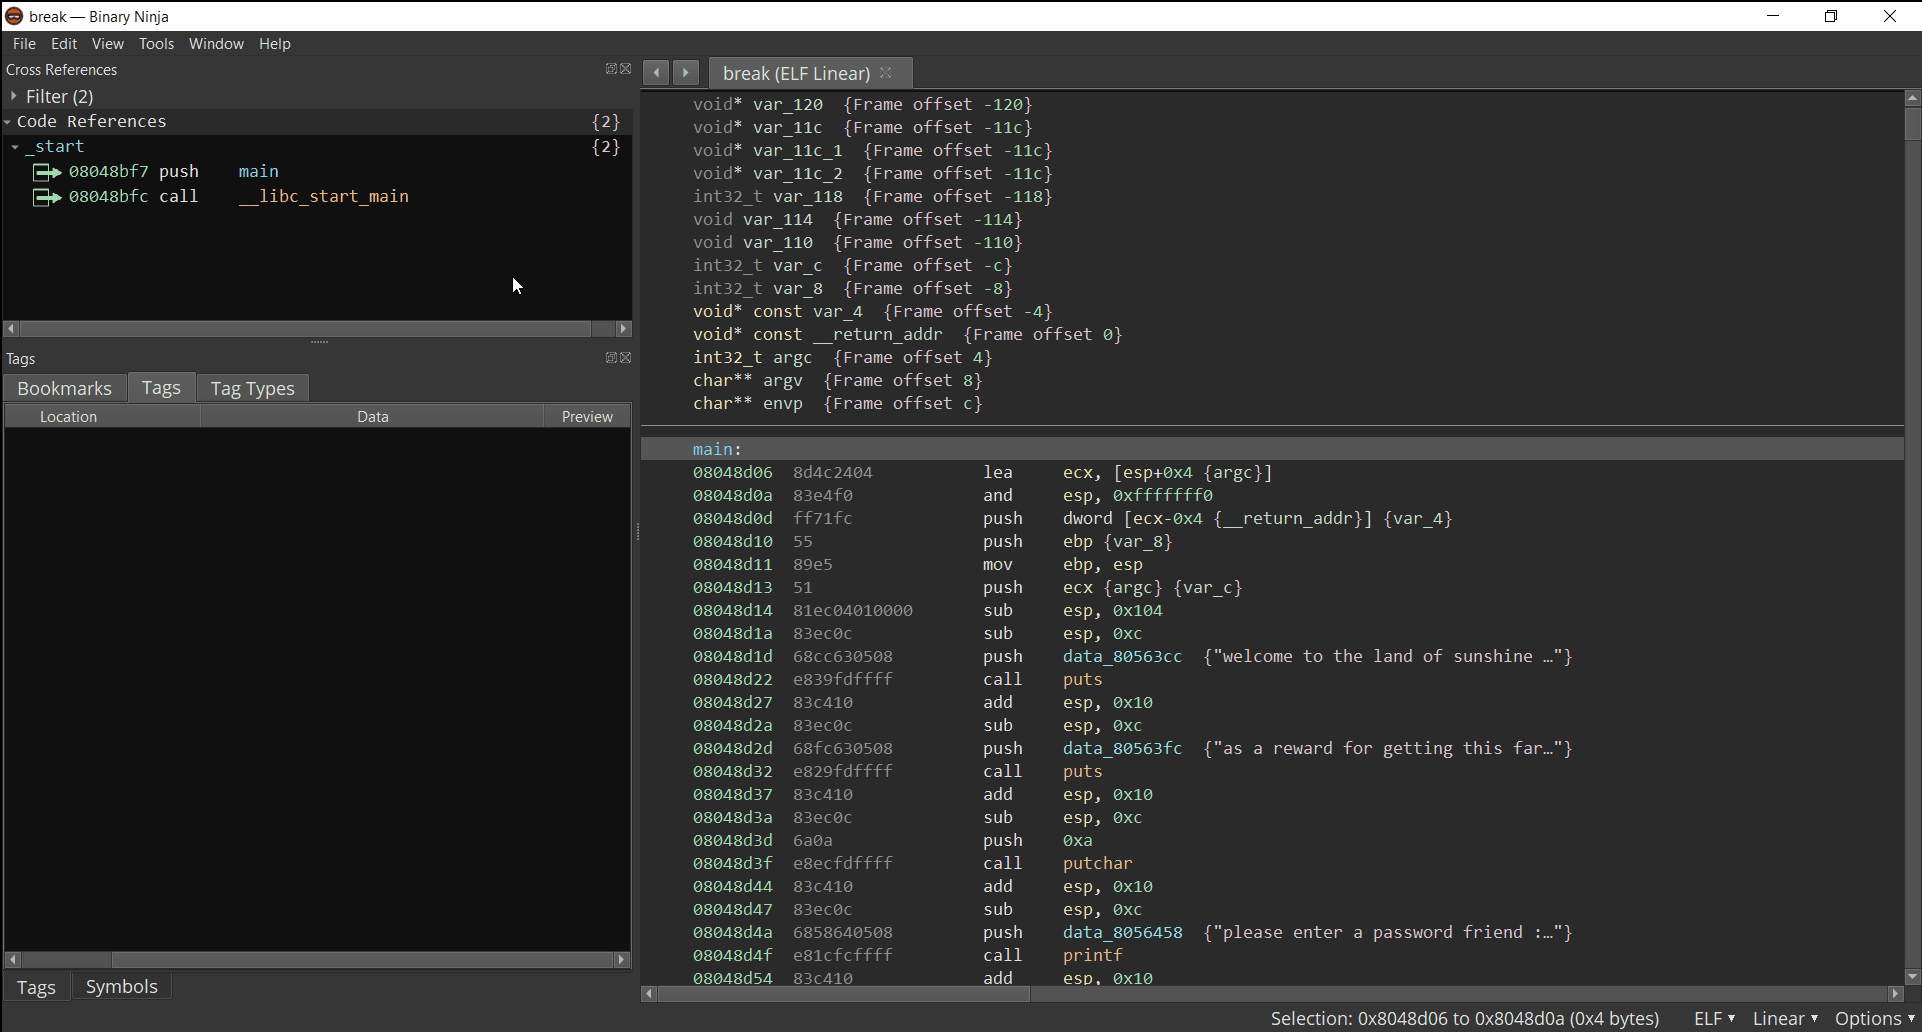The width and height of the screenshot is (1922, 1032).
Task: Click the arrow icon beside 08048bf7 push
Action: tap(47, 172)
